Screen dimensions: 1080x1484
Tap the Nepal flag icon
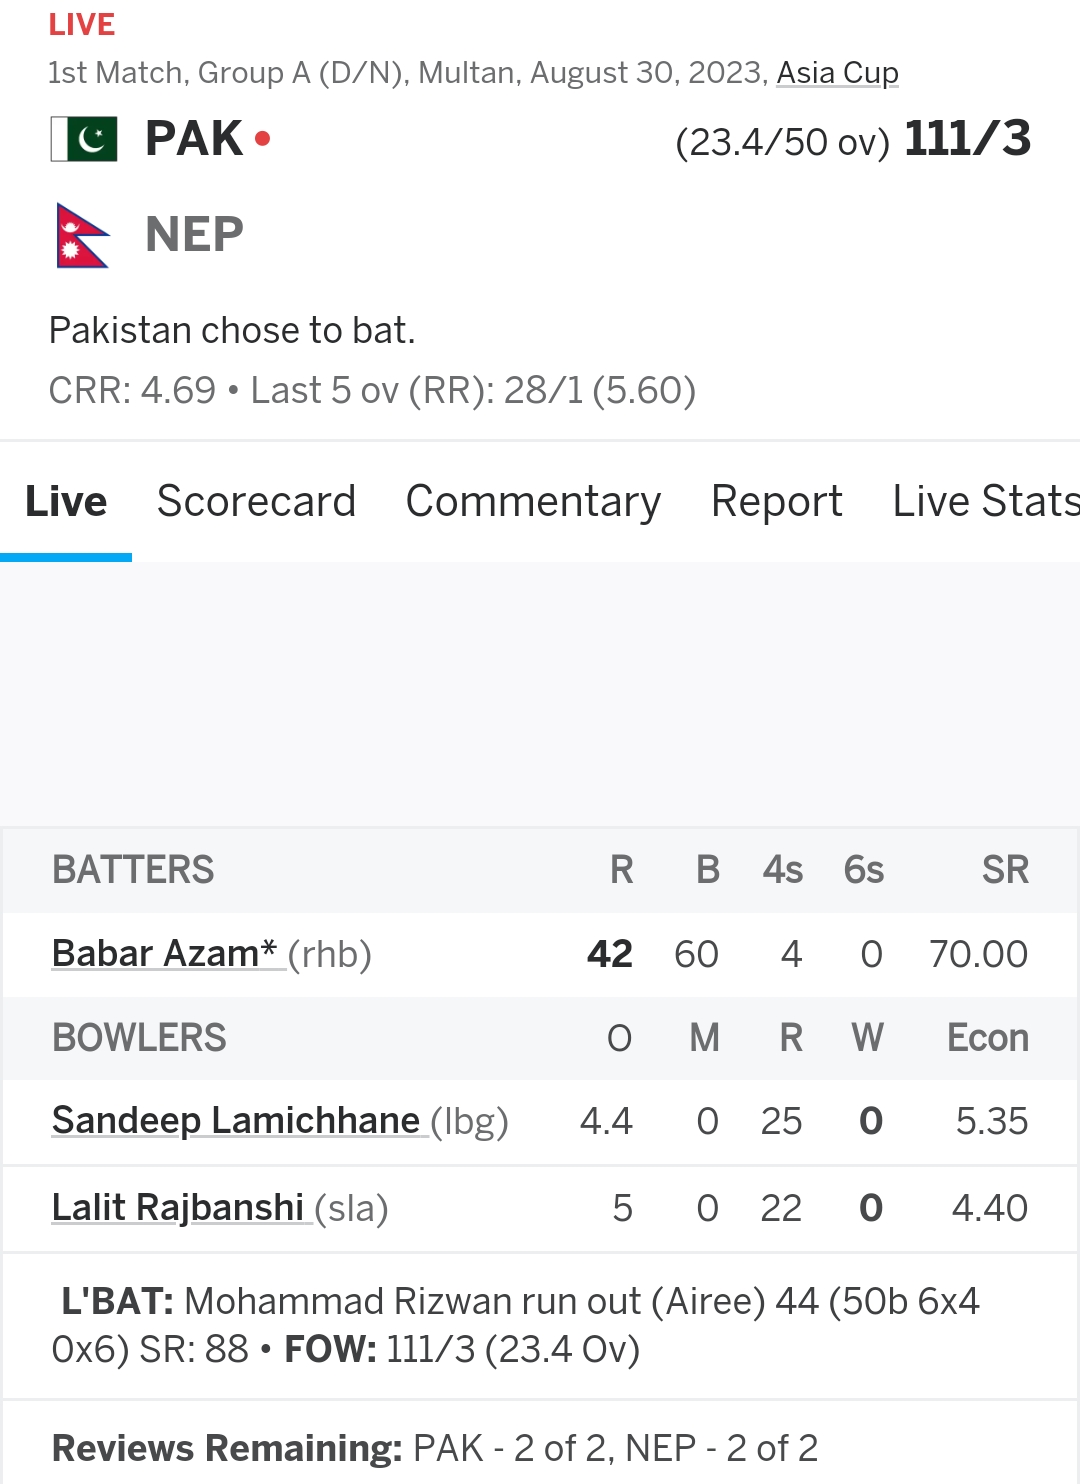(82, 236)
